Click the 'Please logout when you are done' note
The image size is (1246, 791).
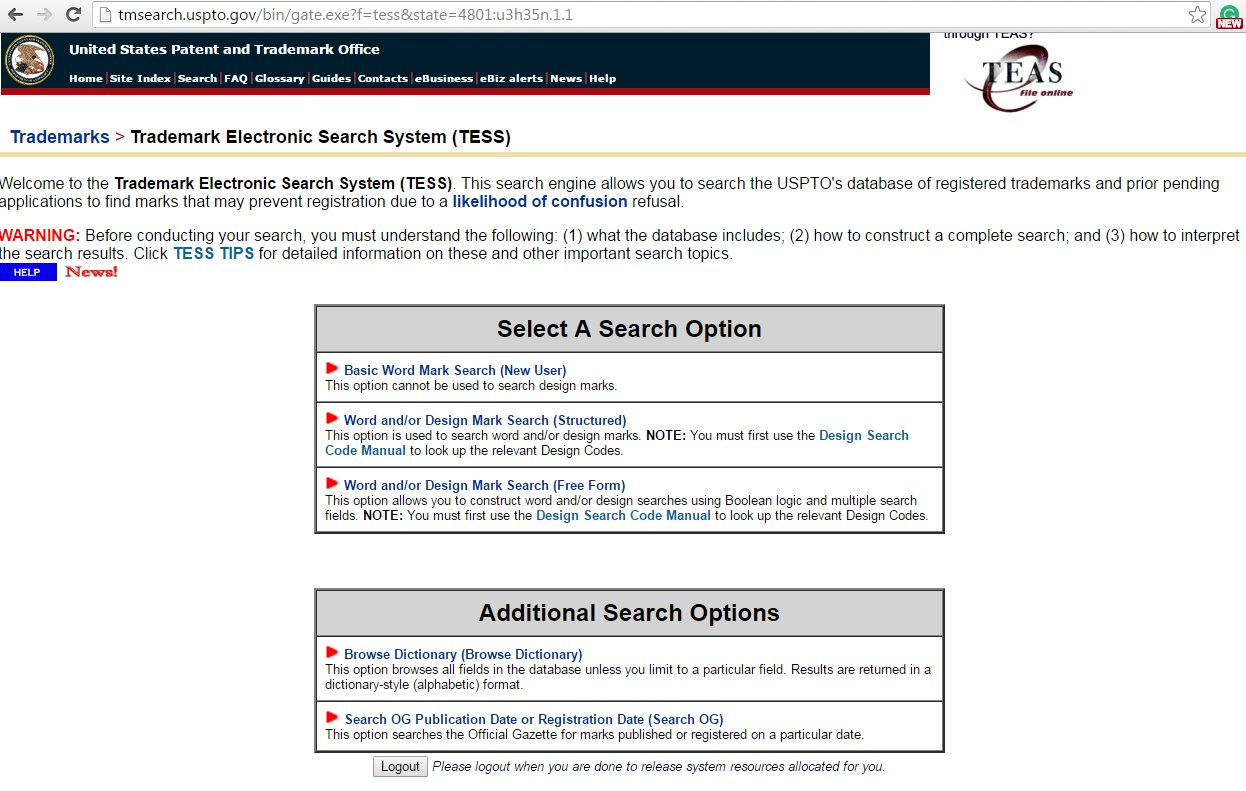(659, 767)
